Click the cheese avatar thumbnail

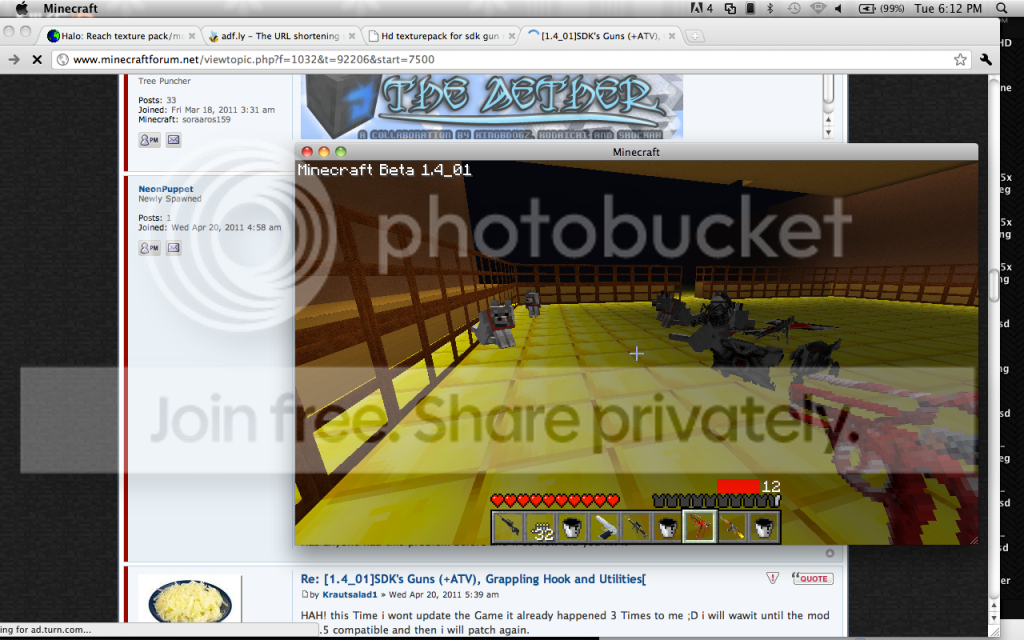188,602
